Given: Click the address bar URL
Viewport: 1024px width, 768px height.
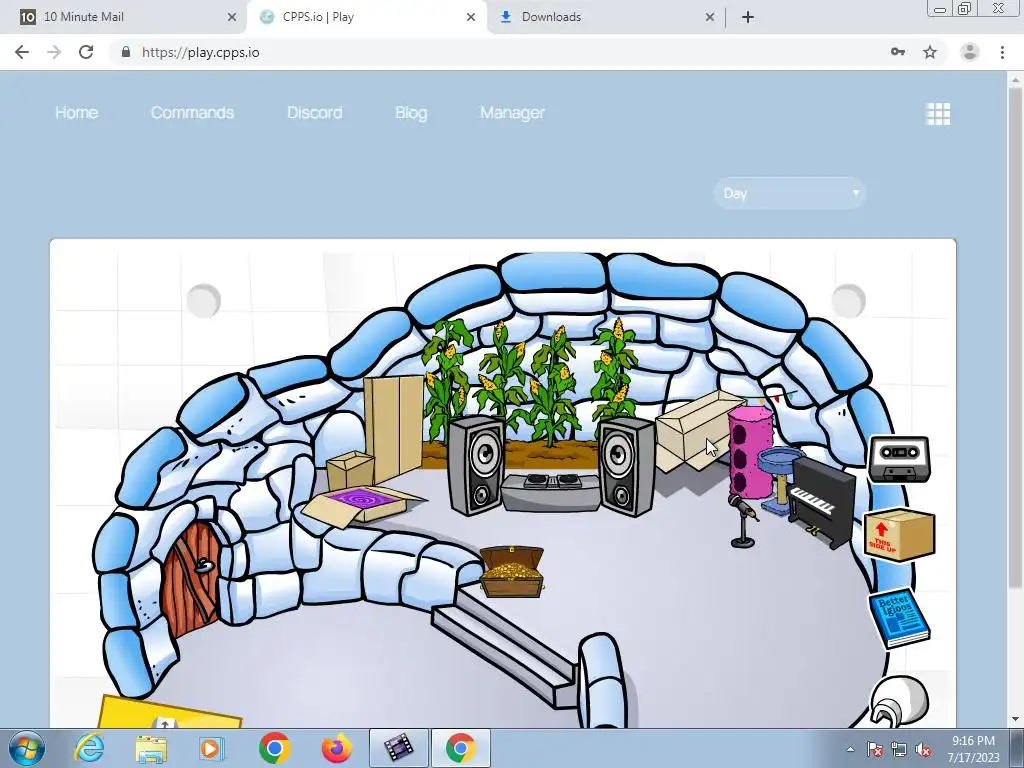Looking at the screenshot, I should [x=200, y=52].
